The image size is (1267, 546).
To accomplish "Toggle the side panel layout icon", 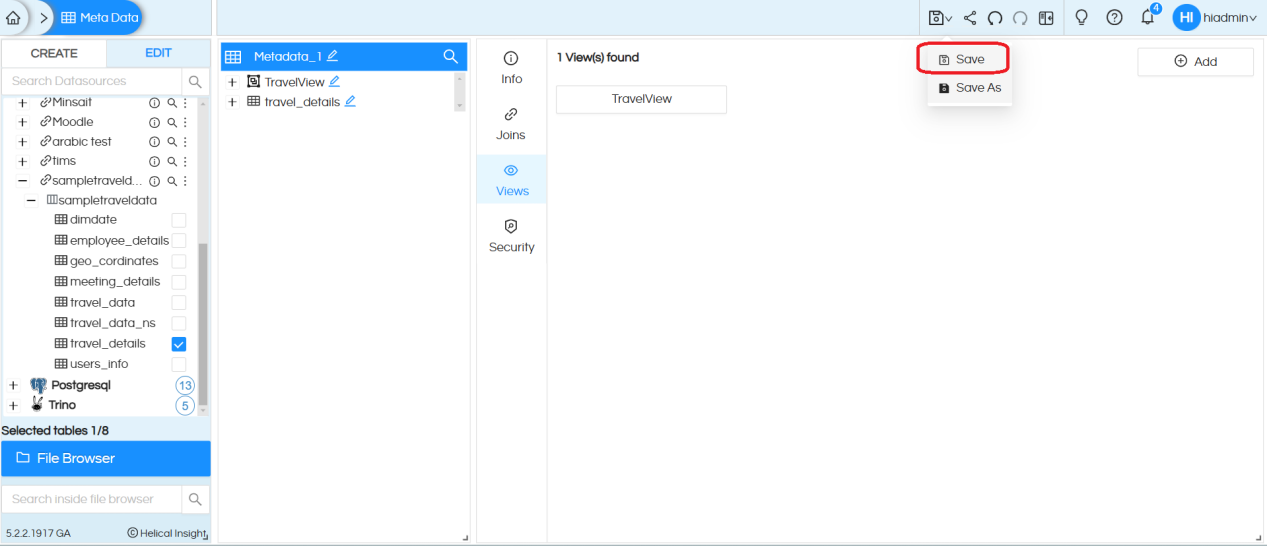I will point(1046,18).
